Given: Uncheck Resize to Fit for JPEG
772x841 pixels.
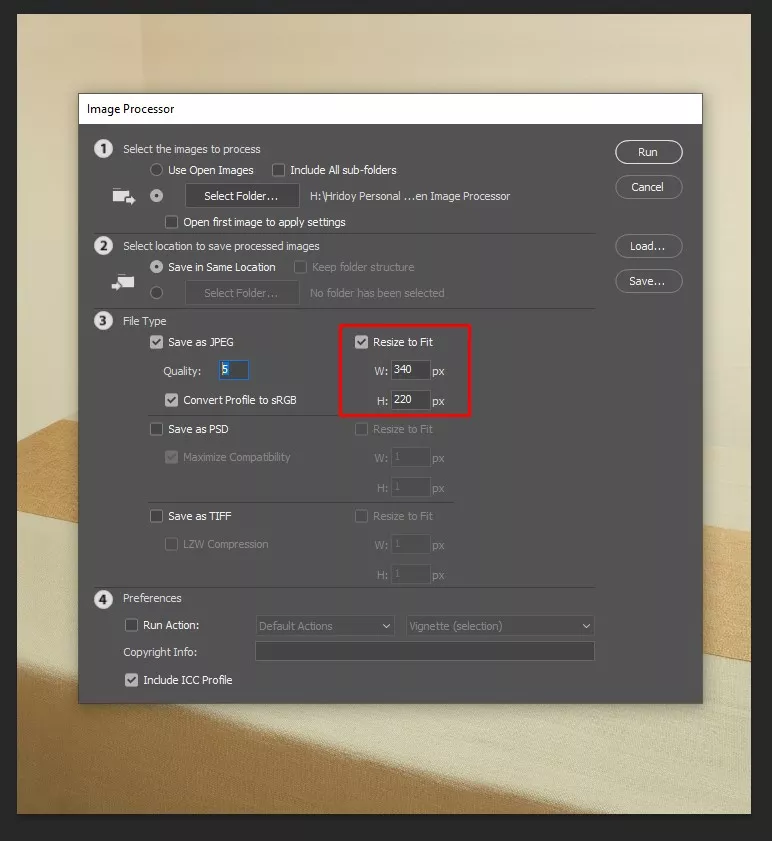Looking at the screenshot, I should point(362,342).
